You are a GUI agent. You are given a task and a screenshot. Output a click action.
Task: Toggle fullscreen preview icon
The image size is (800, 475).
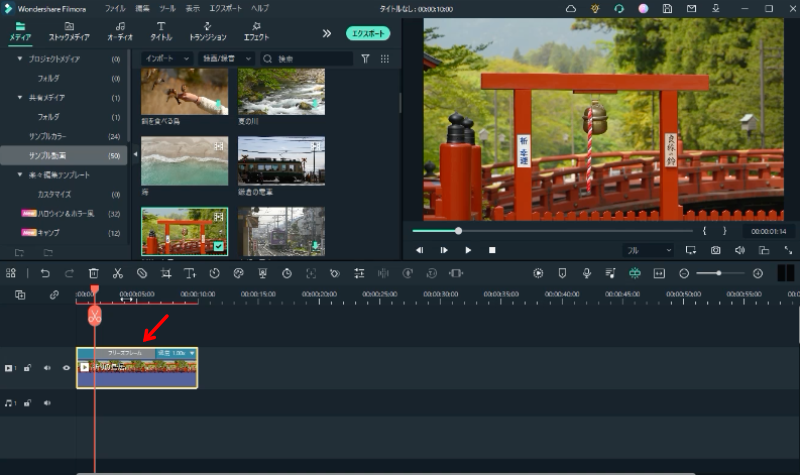[x=788, y=250]
